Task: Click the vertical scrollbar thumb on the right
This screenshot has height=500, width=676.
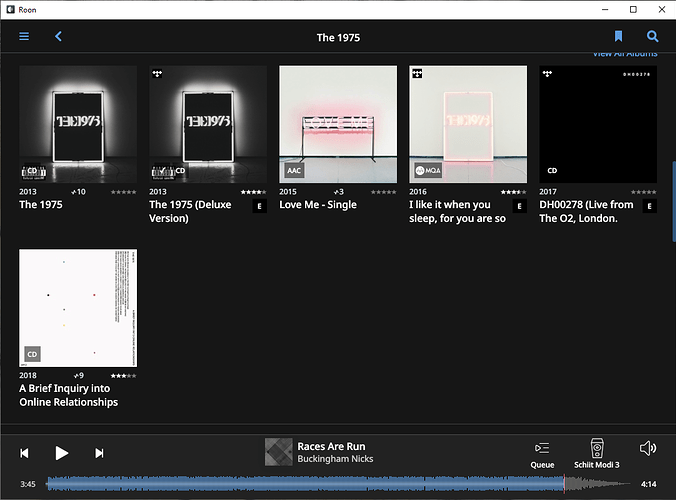Action: [x=674, y=201]
